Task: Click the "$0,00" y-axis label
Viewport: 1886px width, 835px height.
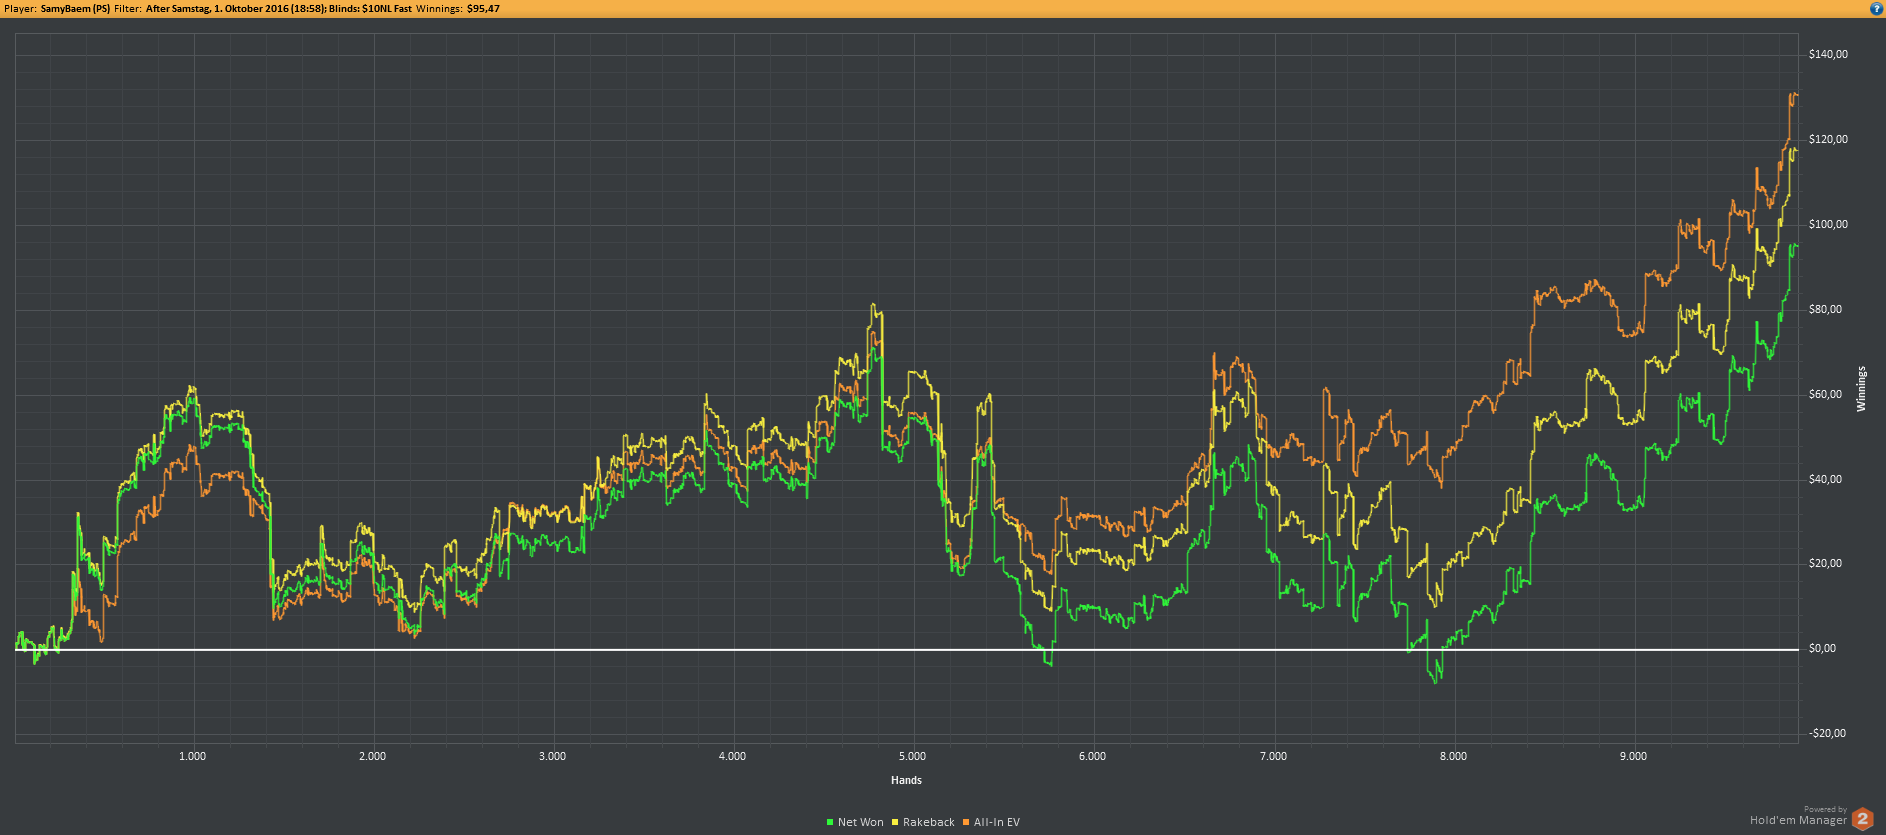Action: coord(1822,648)
